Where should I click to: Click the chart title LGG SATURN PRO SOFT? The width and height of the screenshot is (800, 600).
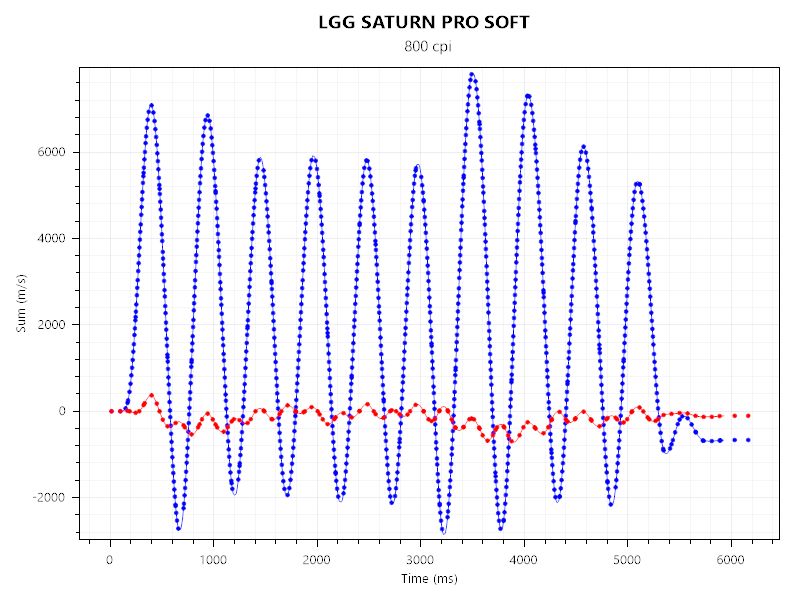tap(424, 22)
